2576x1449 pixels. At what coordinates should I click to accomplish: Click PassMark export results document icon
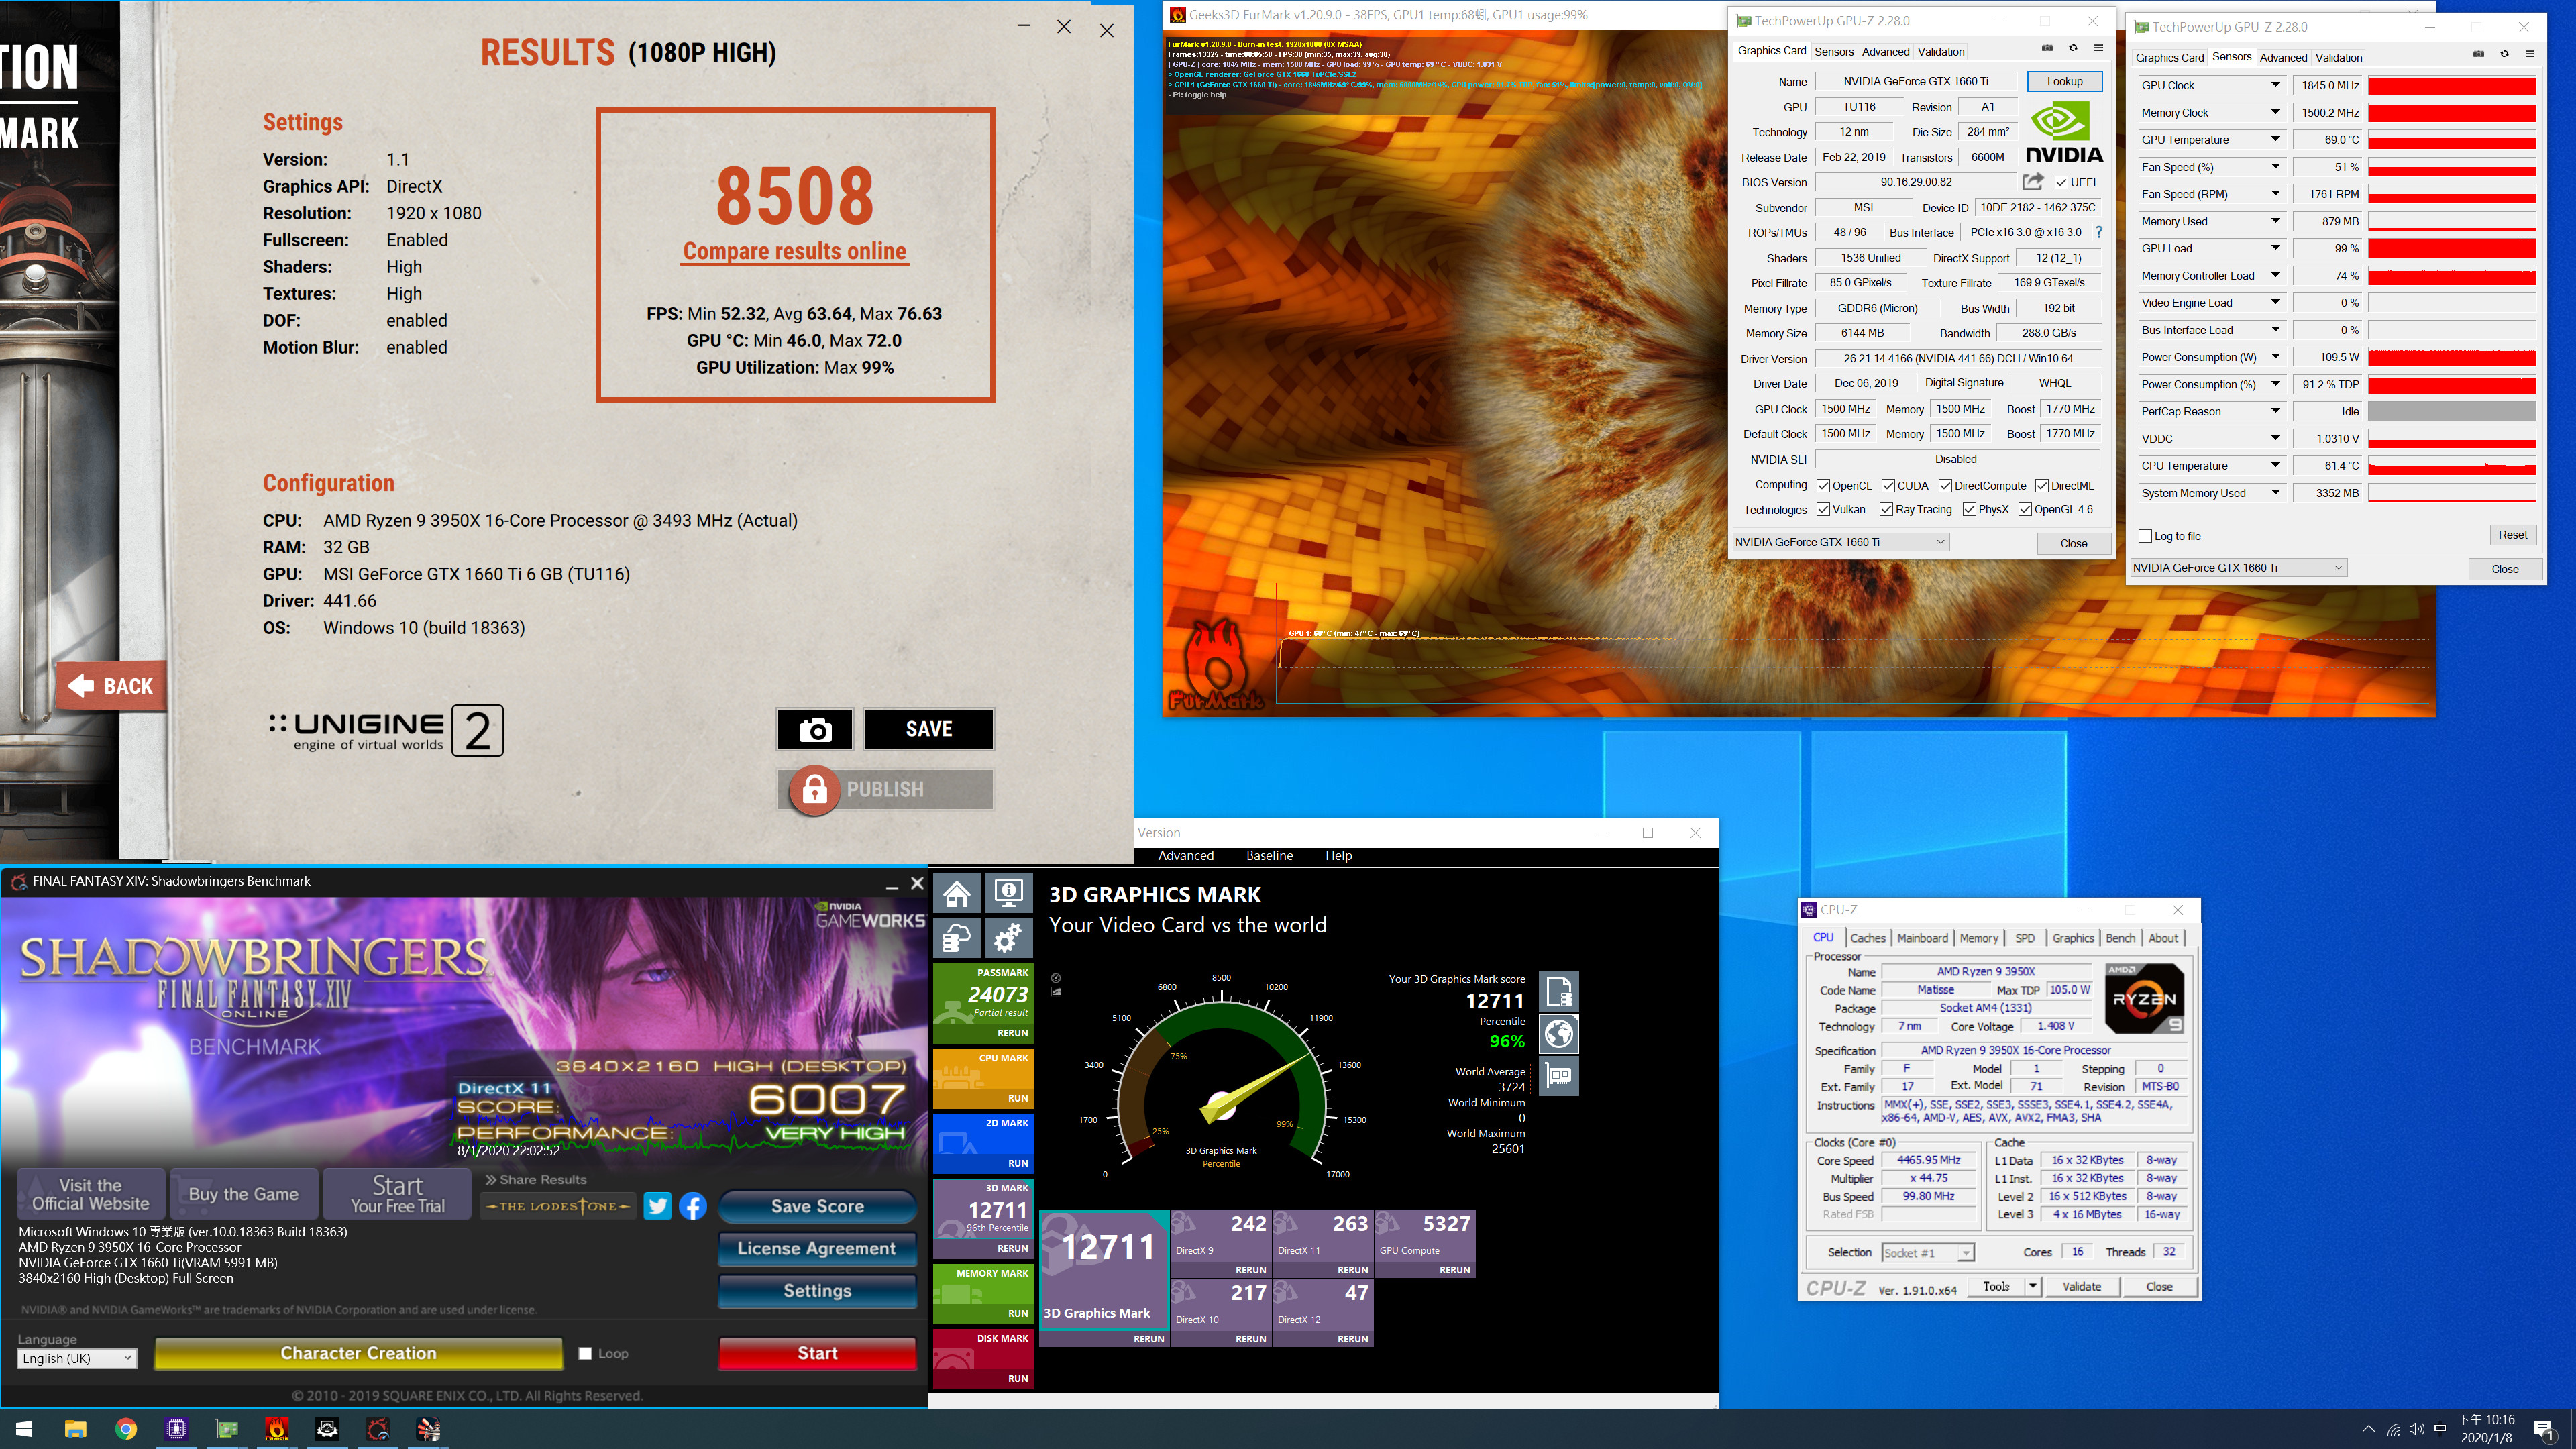coord(1558,992)
